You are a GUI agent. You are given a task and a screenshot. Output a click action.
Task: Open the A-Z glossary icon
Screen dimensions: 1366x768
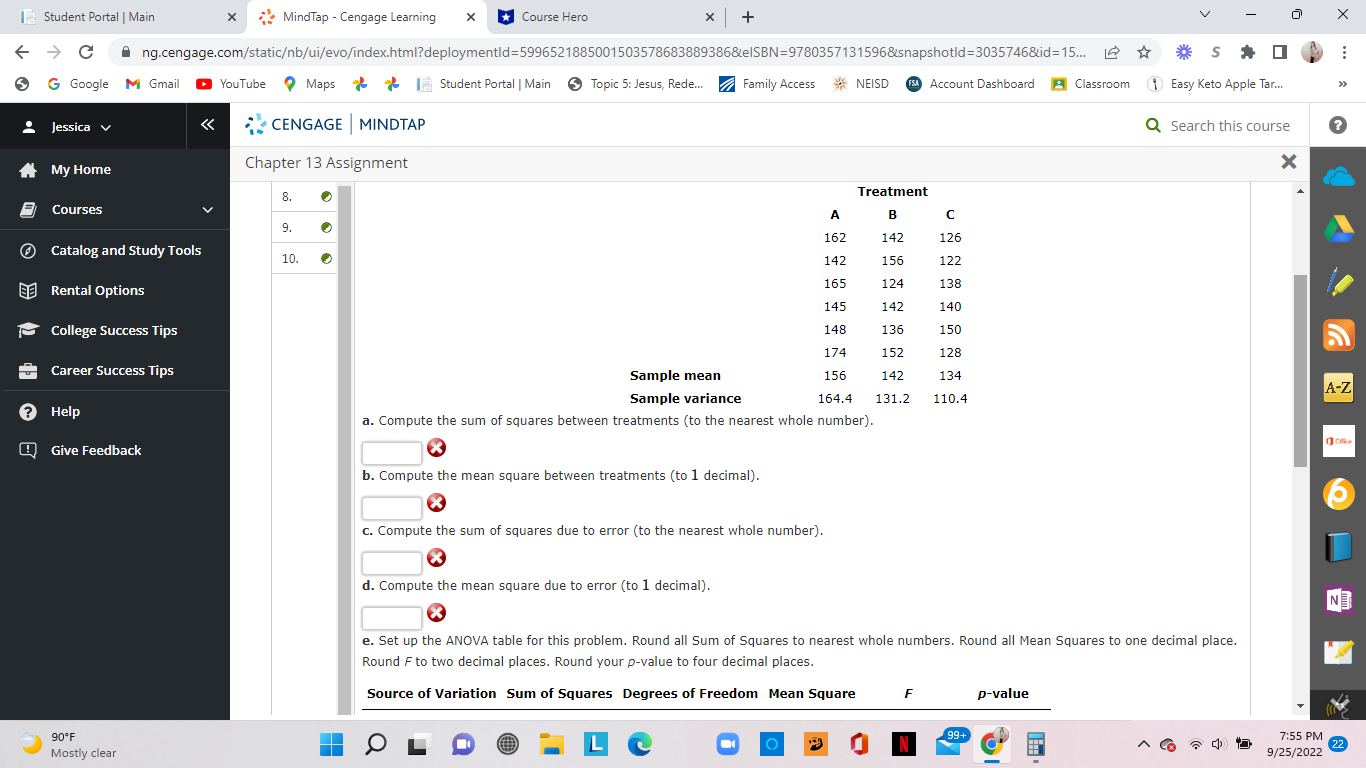click(x=1338, y=387)
